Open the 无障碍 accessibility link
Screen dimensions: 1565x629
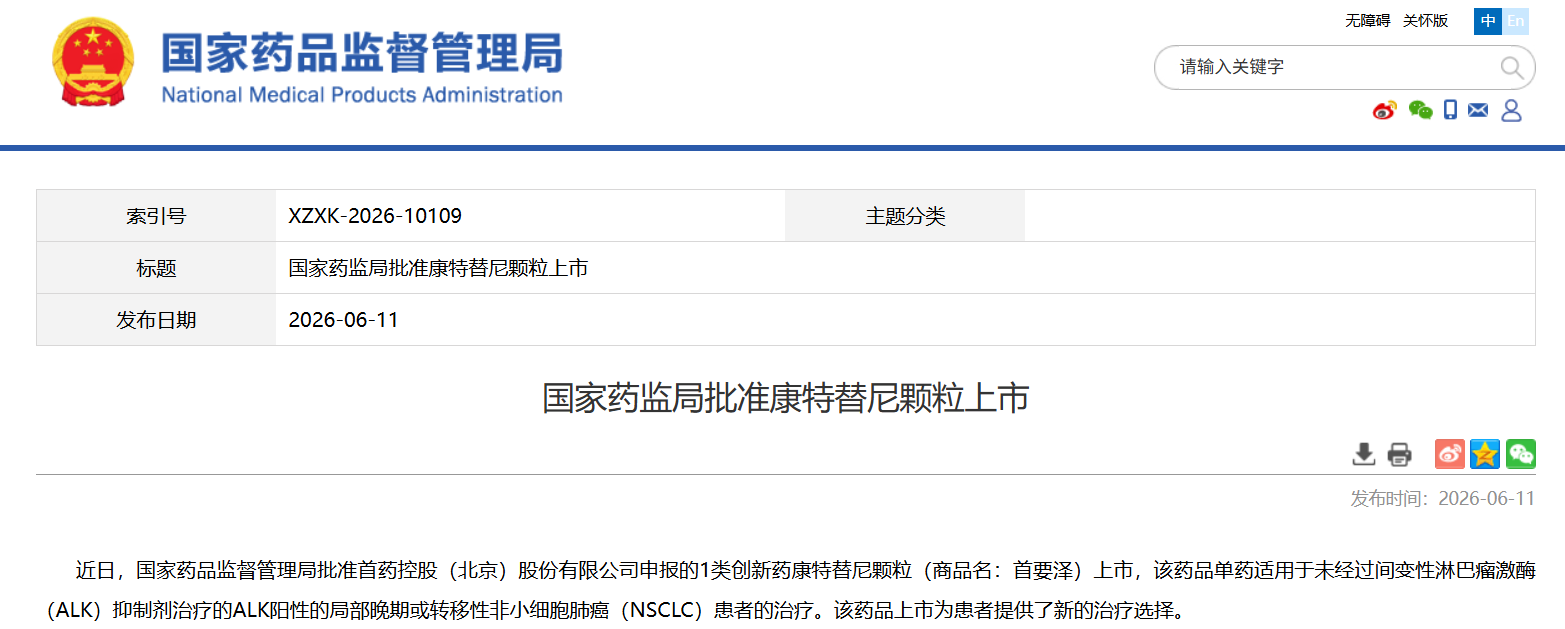[x=1367, y=20]
